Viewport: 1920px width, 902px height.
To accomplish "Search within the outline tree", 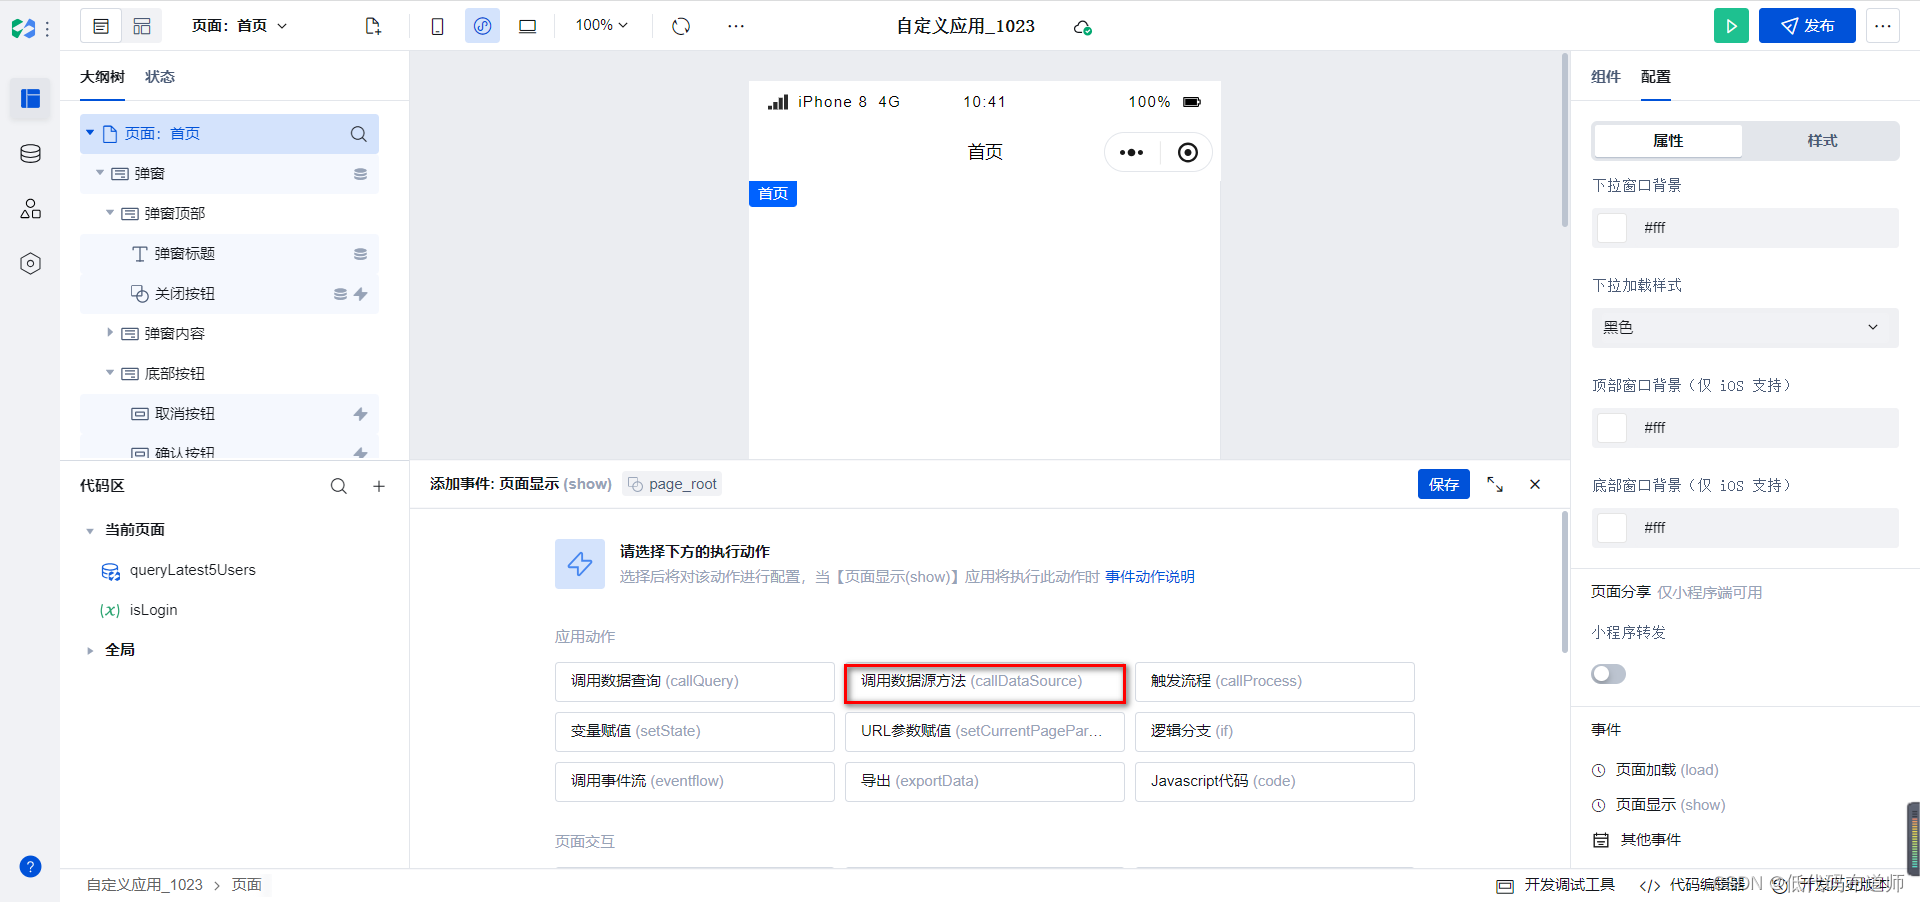I will pyautogui.click(x=358, y=134).
